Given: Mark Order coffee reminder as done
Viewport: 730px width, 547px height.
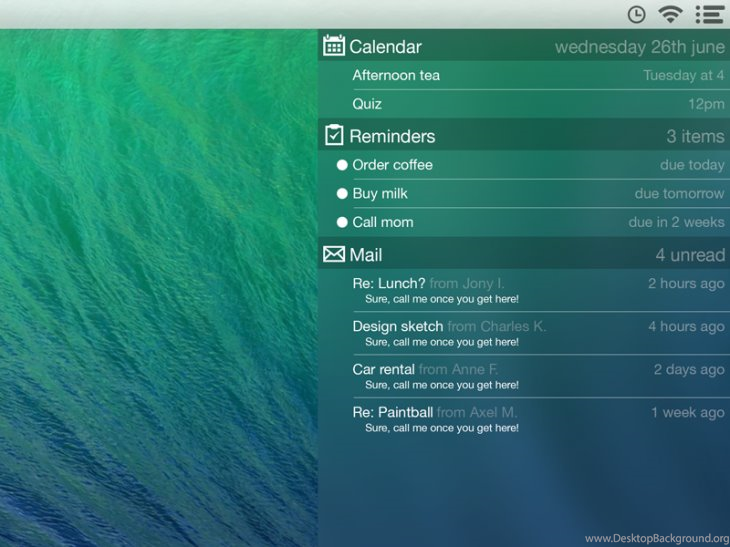Looking at the screenshot, I should tap(342, 165).
